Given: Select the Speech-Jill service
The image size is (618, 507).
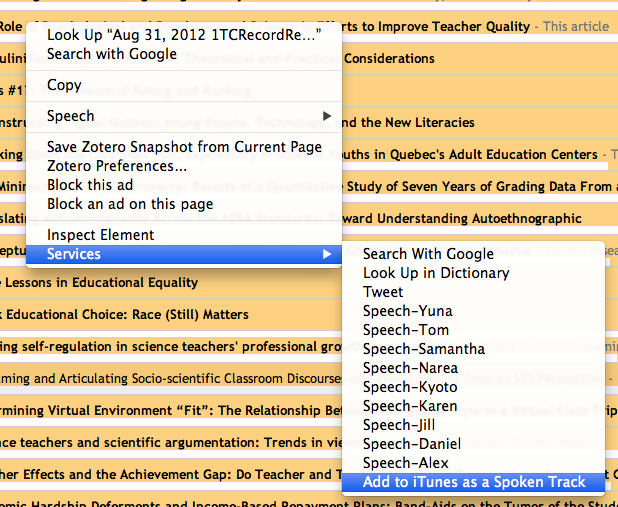Looking at the screenshot, I should pos(473,425).
